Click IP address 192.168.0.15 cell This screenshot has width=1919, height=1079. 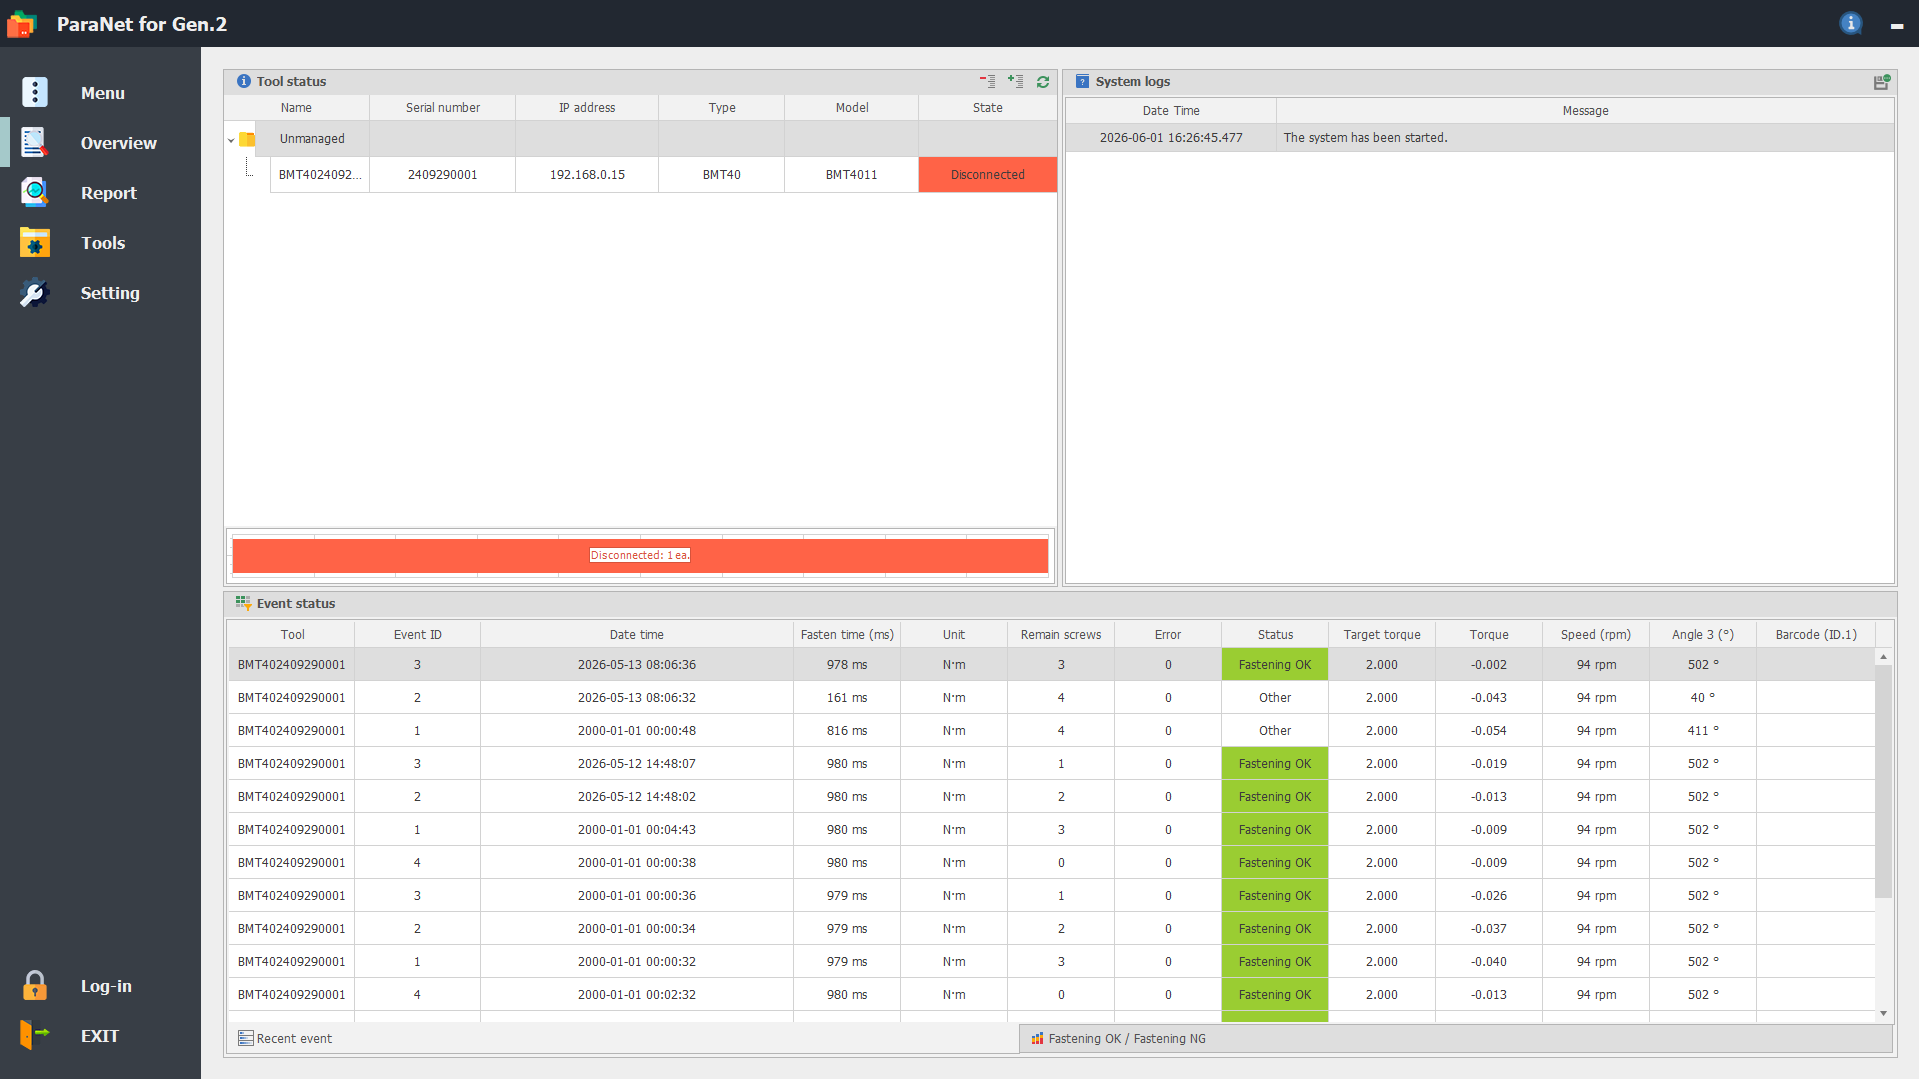click(587, 175)
